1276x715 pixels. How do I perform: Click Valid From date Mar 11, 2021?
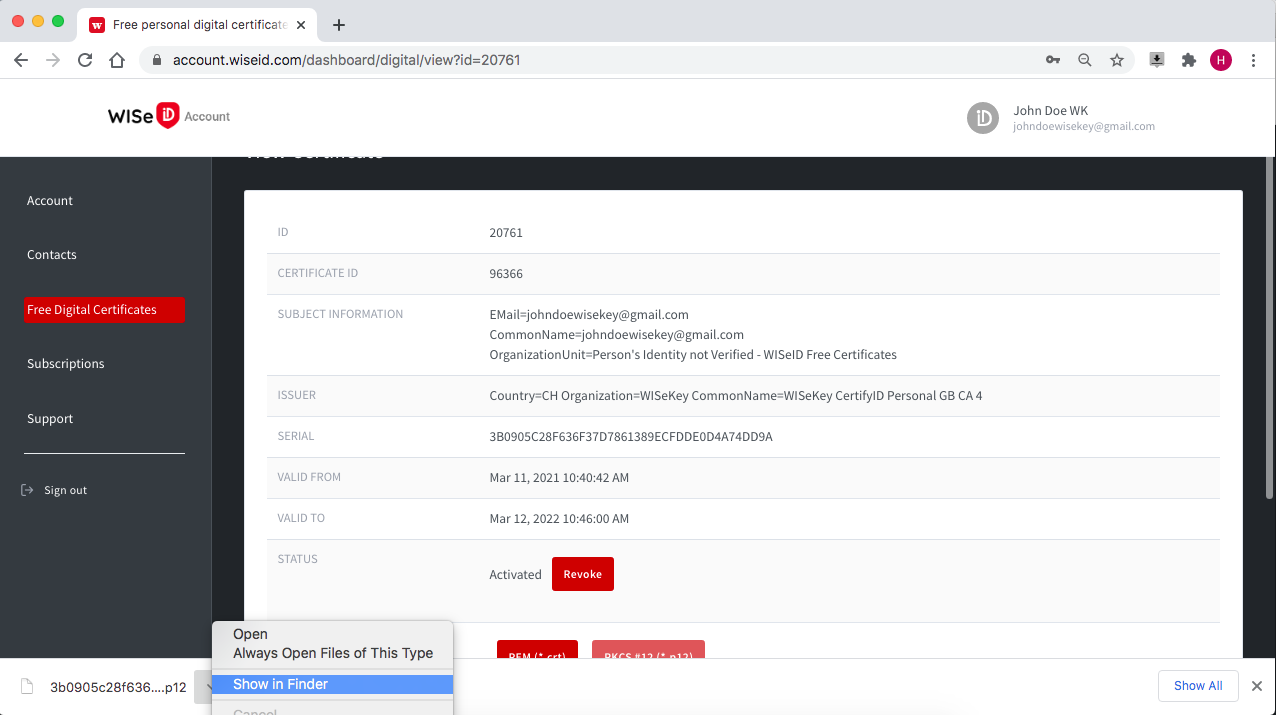[559, 478]
